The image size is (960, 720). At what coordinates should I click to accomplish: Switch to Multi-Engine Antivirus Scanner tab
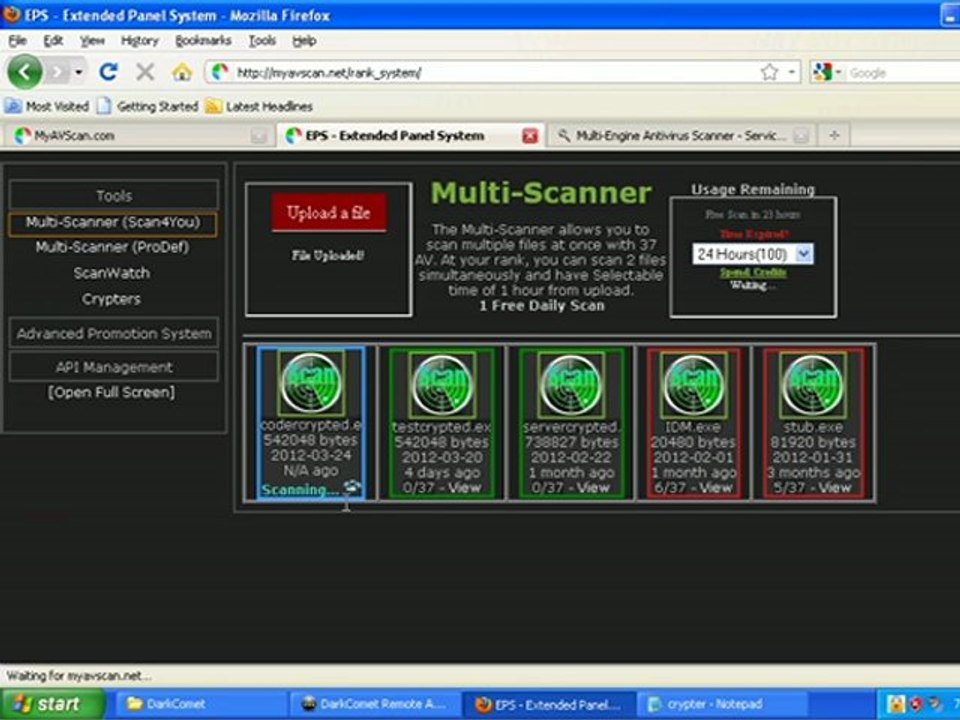click(672, 135)
